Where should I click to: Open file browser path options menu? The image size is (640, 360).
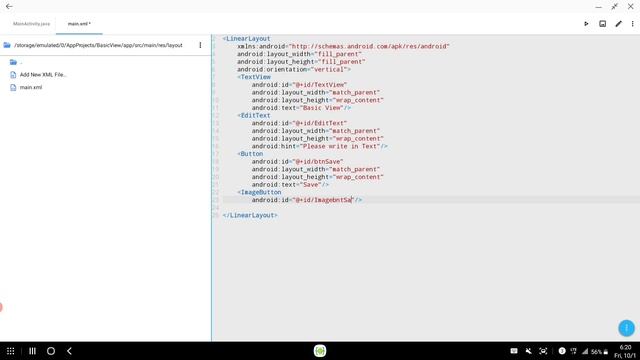pyautogui.click(x=200, y=45)
